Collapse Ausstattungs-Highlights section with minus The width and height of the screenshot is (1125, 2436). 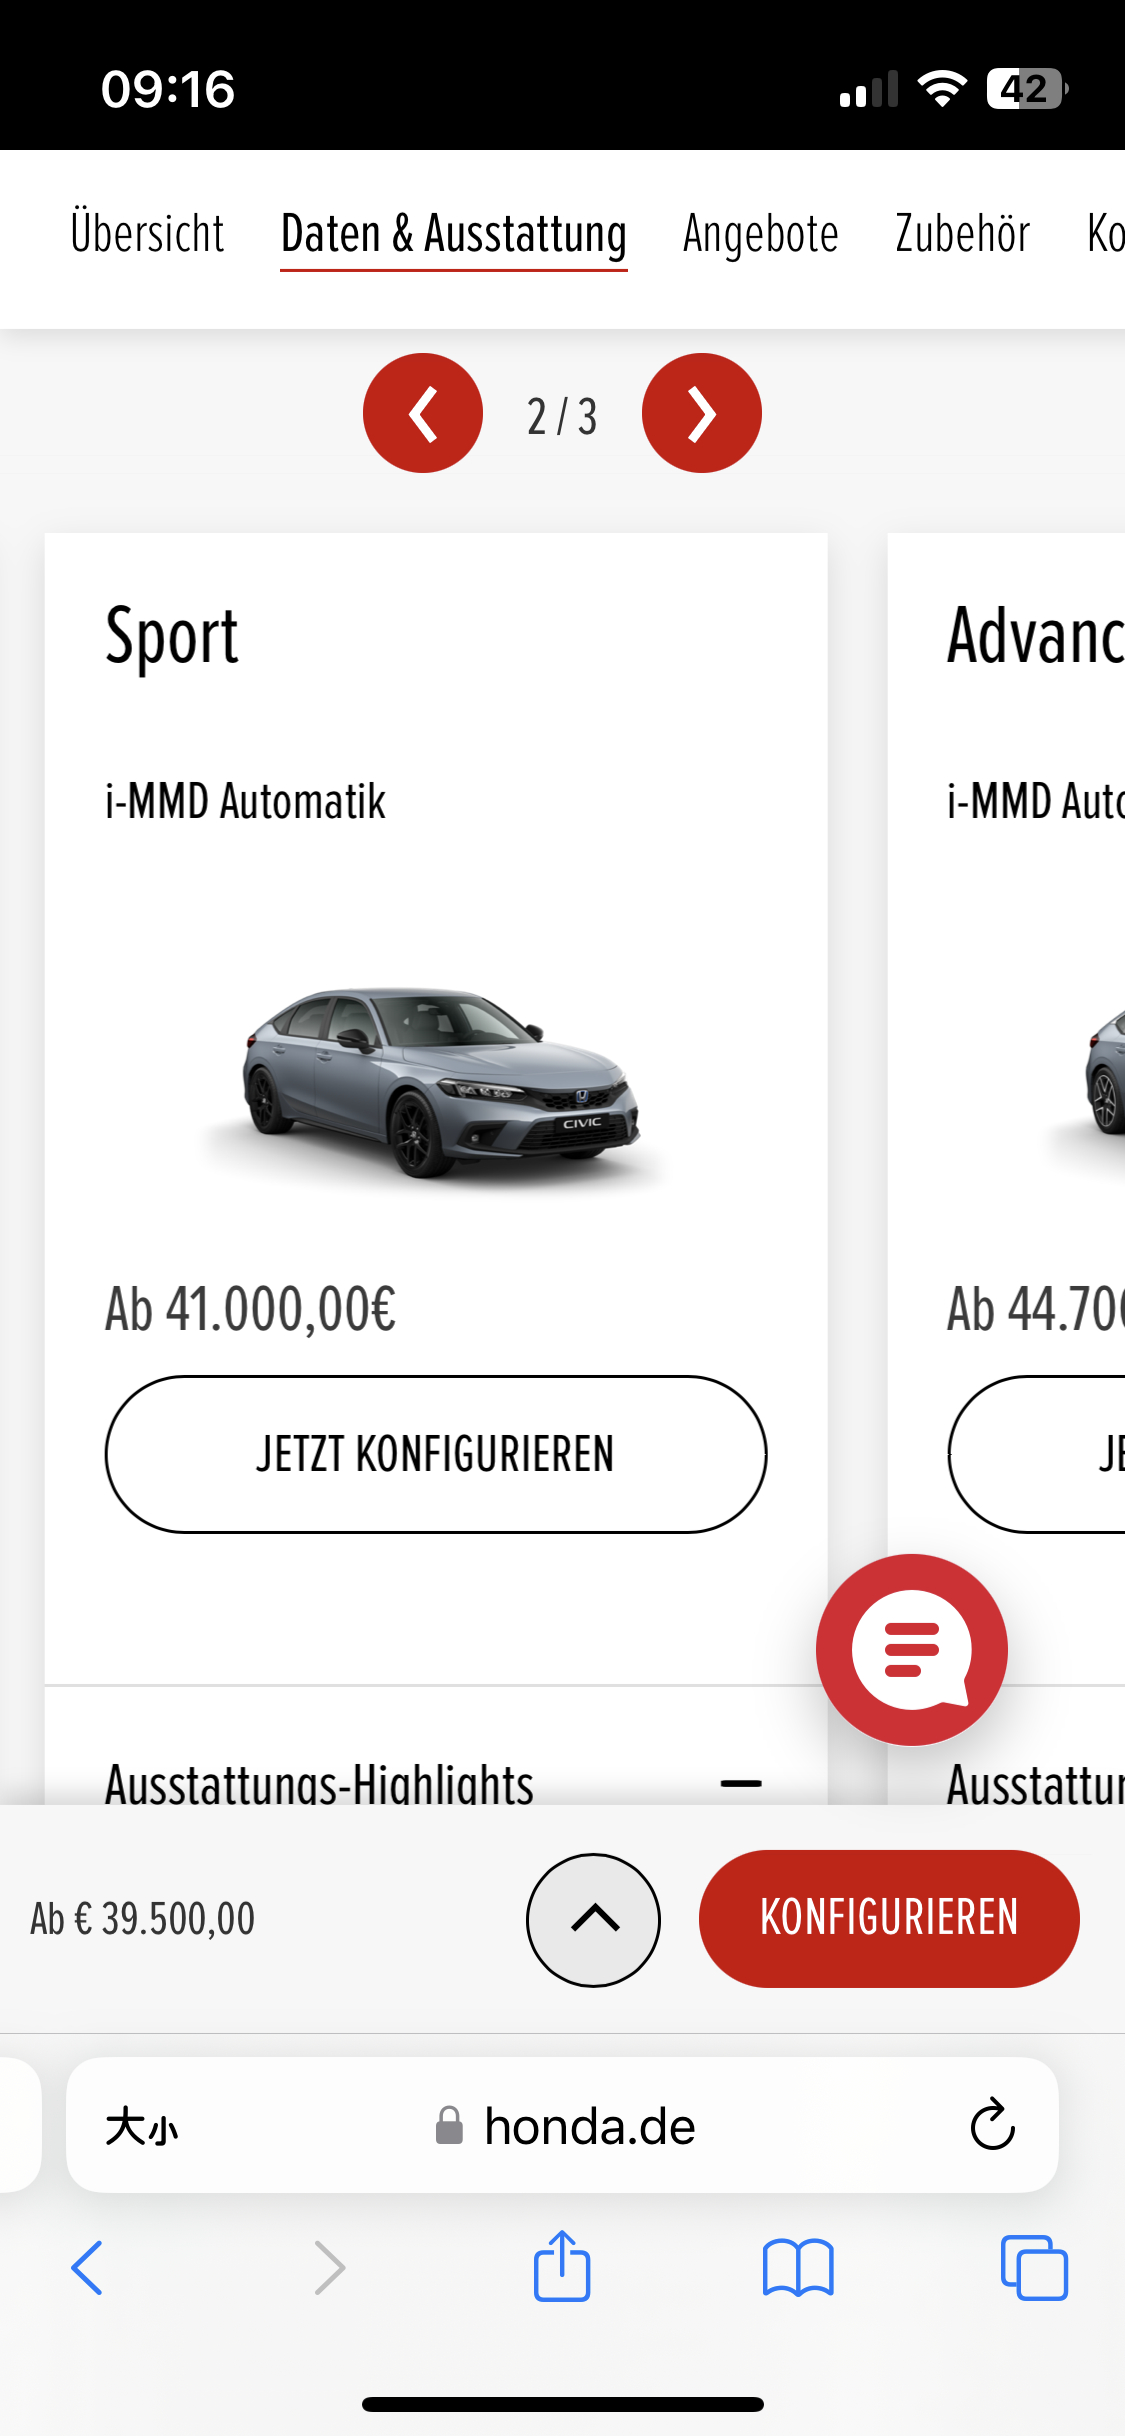741,1783
